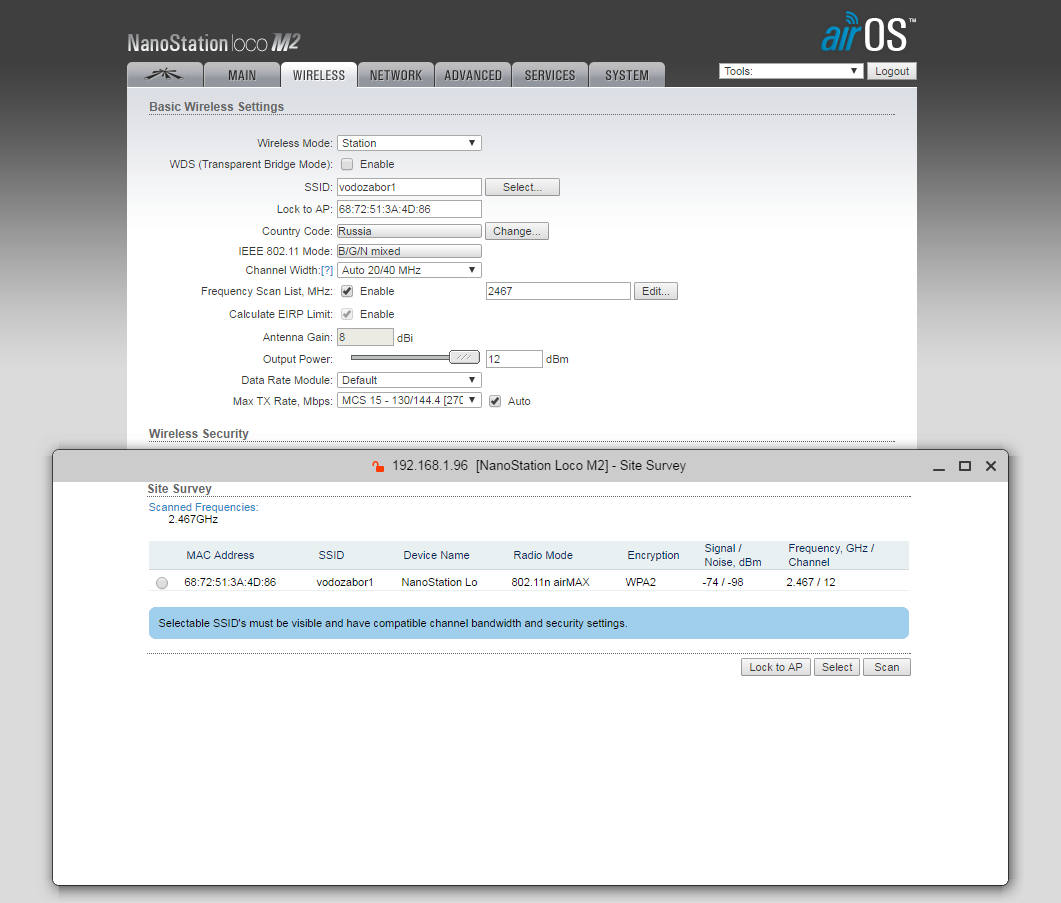Click the Signal / Noise, dBm column header
Image resolution: width=1061 pixels, height=903 pixels.
(733, 555)
